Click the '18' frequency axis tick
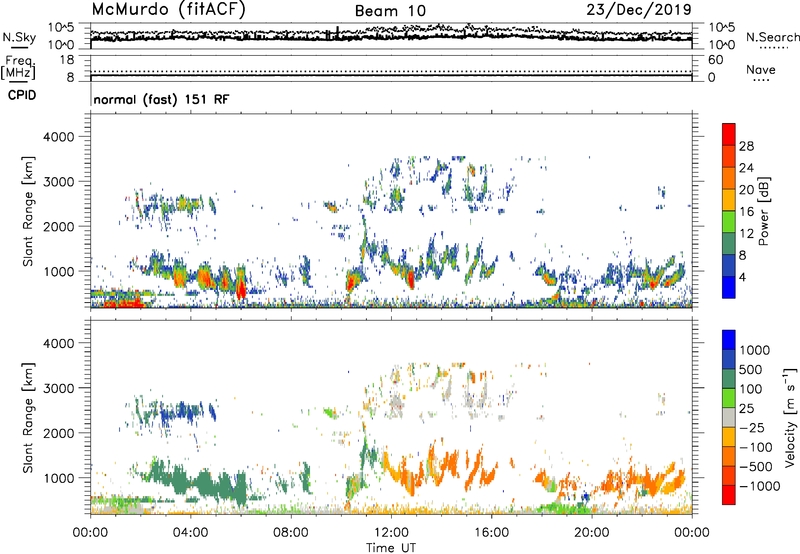The image size is (800, 554). click(67, 60)
